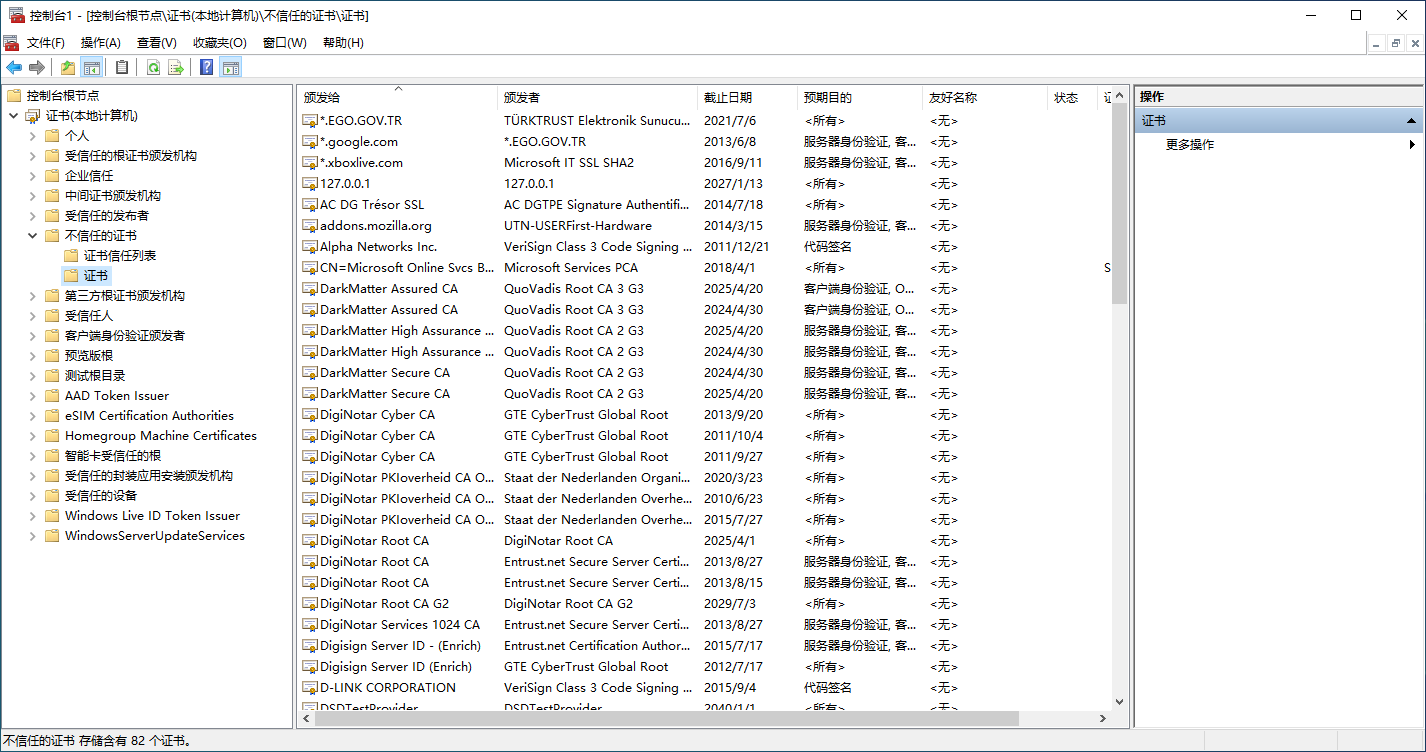Select the 证书信任列表 folder in tree
The image size is (1426, 752).
tap(119, 256)
